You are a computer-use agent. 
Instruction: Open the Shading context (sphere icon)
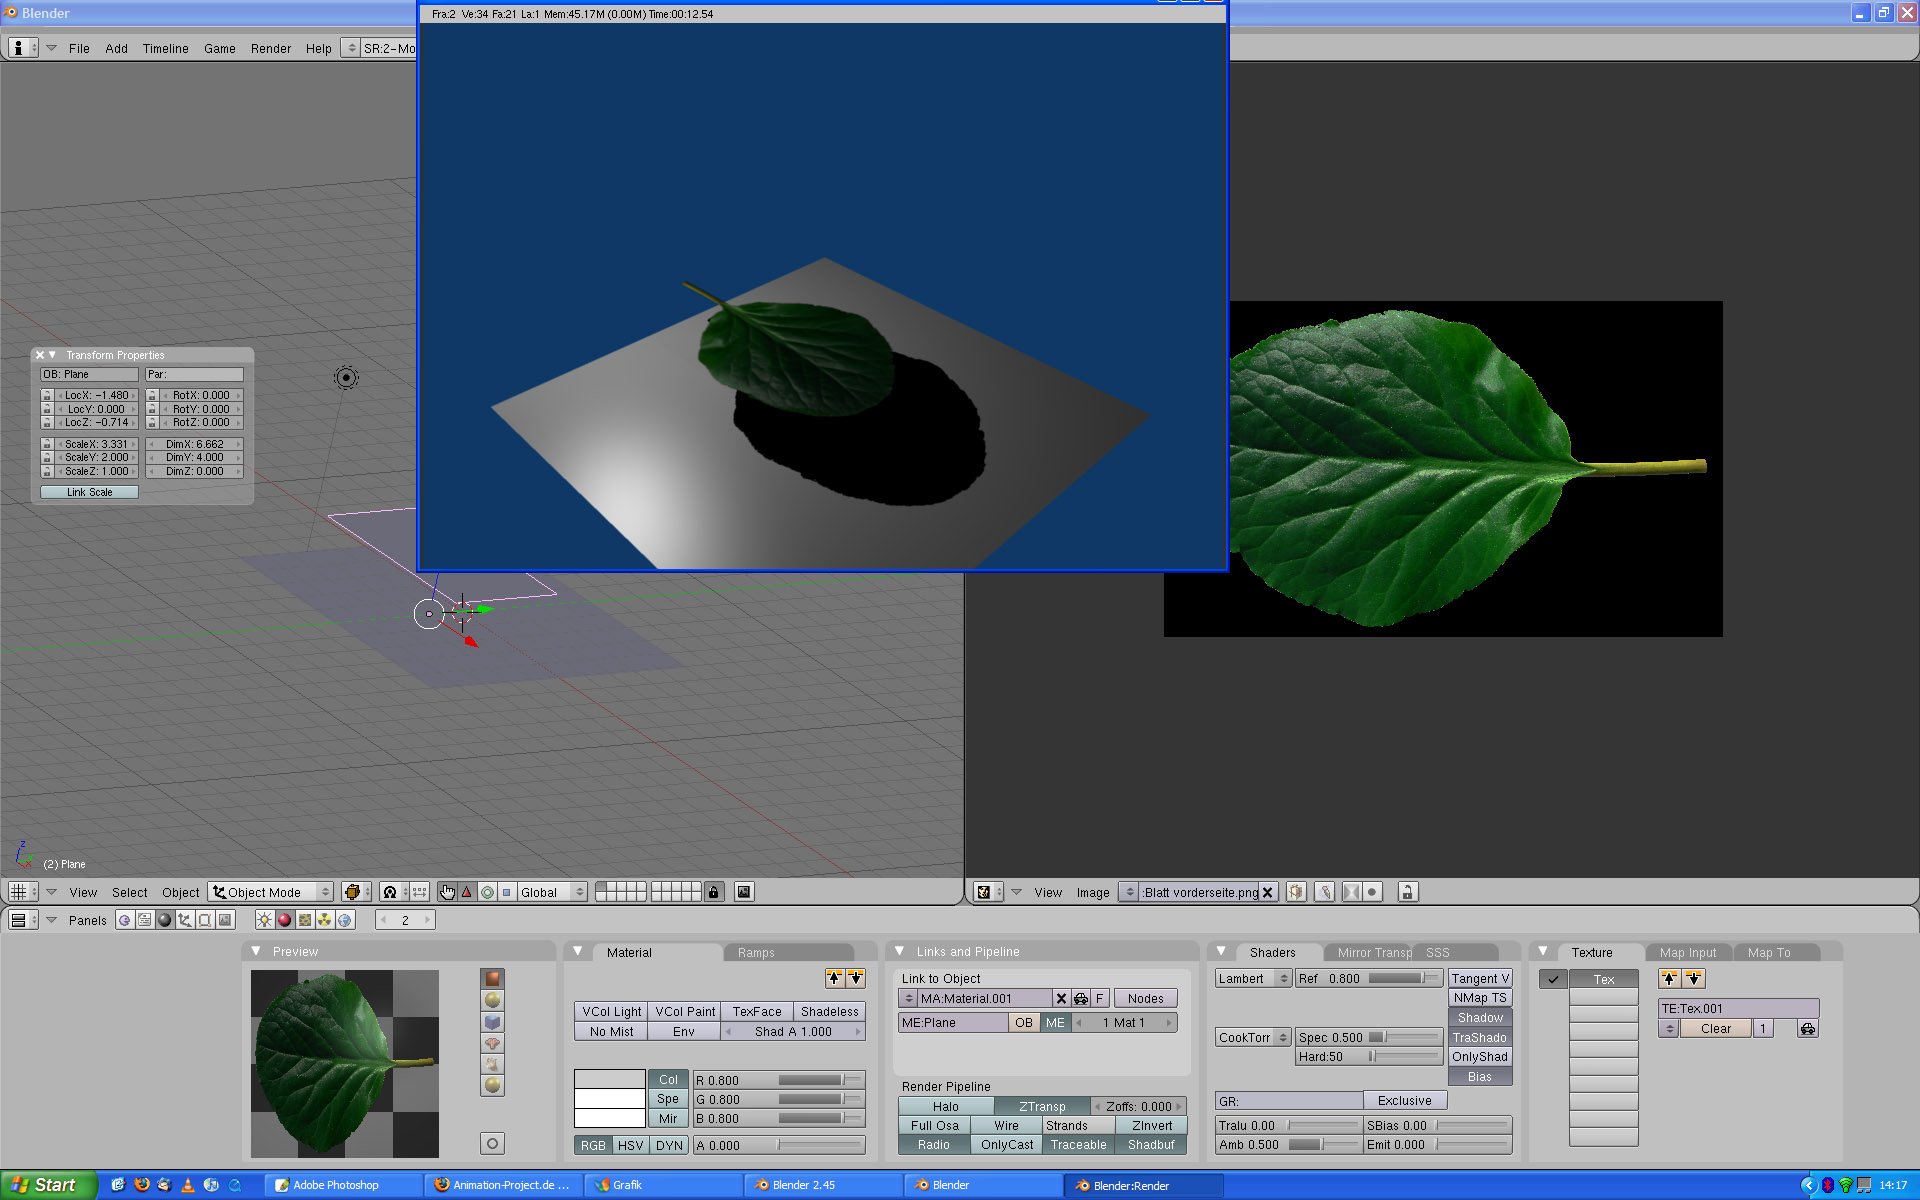click(x=165, y=920)
